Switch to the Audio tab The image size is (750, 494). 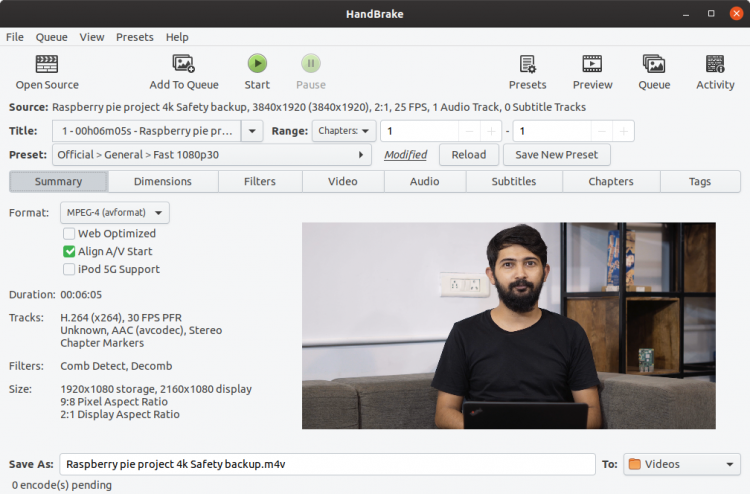tap(424, 181)
